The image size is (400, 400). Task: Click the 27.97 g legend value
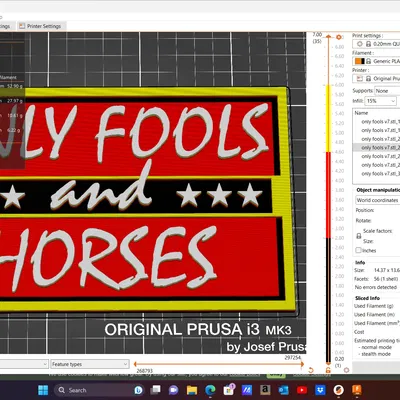tap(15, 101)
